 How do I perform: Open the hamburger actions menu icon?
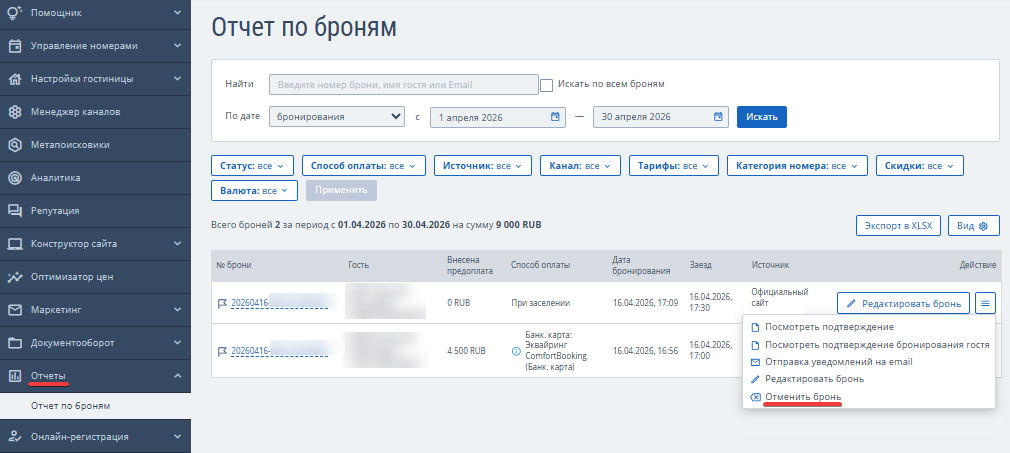(985, 303)
